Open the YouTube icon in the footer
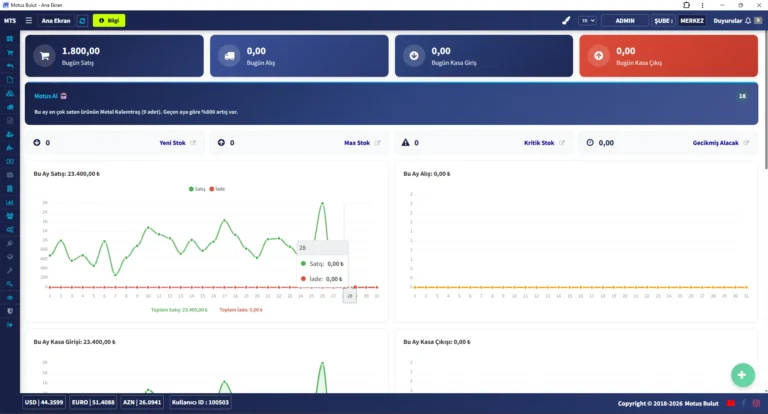This screenshot has height=414, width=768. tap(731, 403)
